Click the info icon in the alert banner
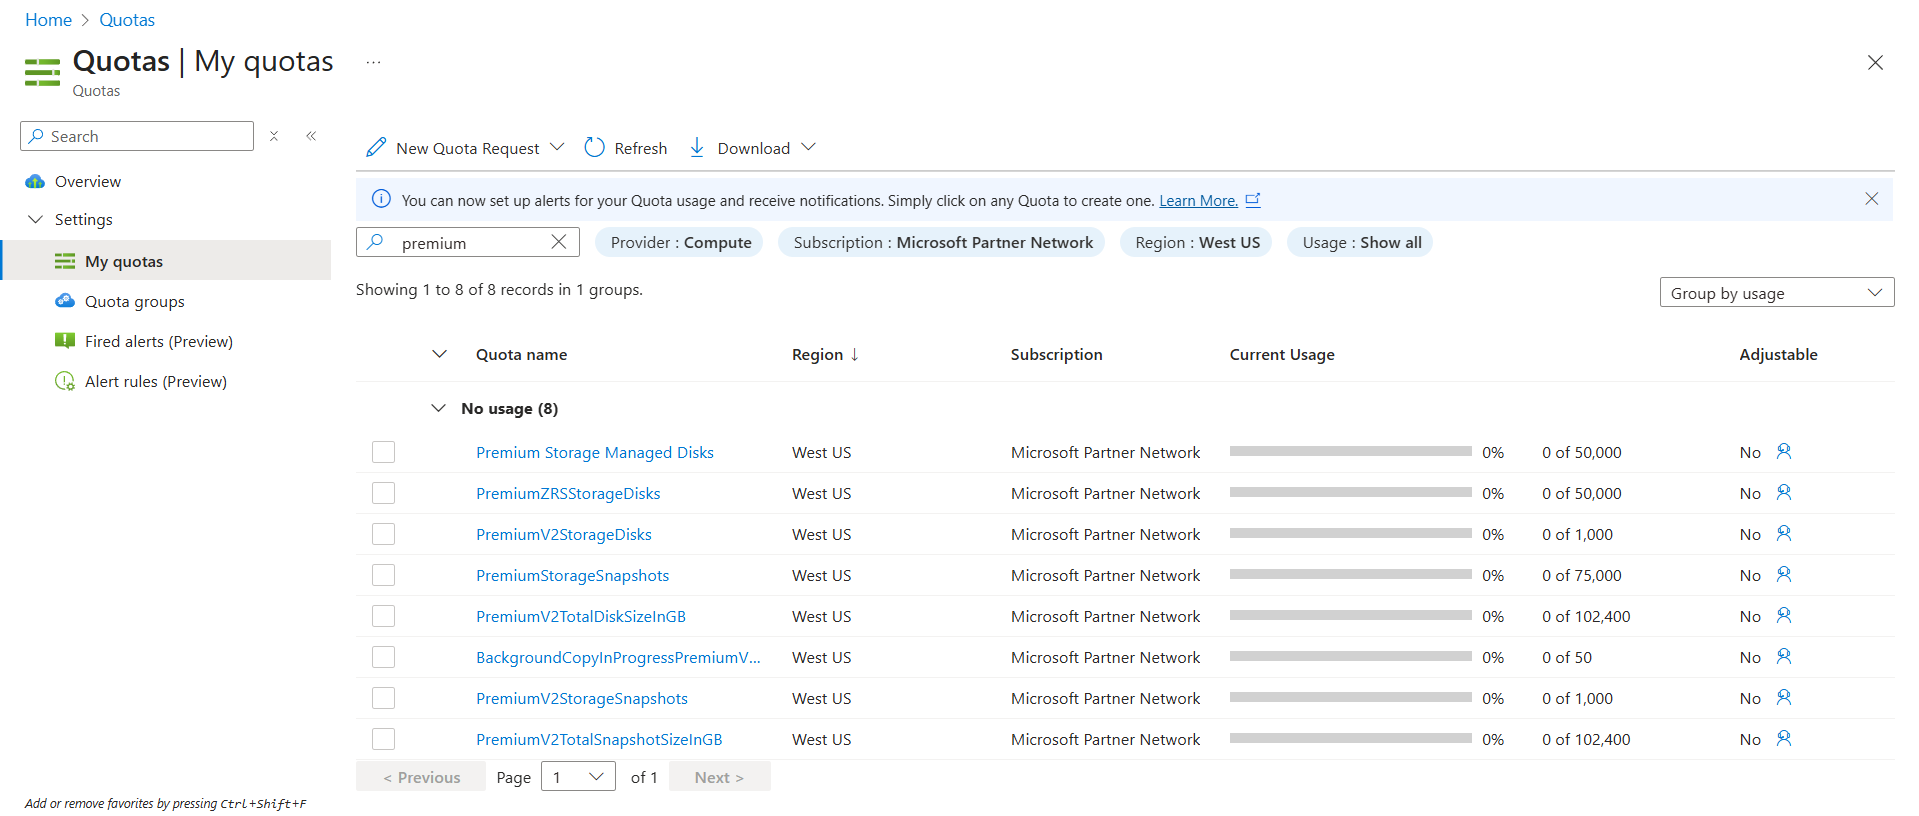 pyautogui.click(x=381, y=199)
